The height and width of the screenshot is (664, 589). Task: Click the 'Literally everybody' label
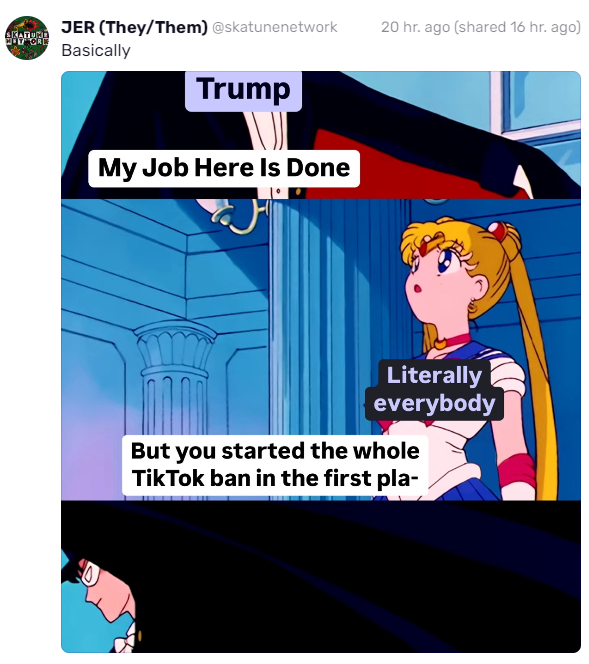(434, 390)
